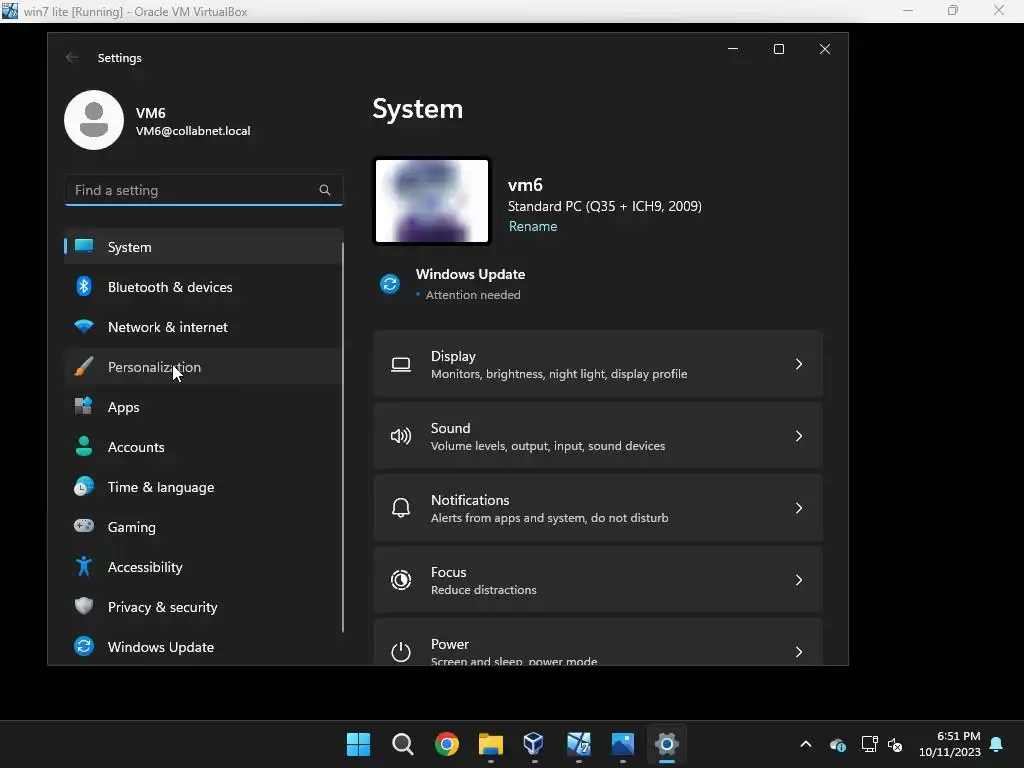
Task: Click the Sound speaker icon
Action: coord(401,436)
